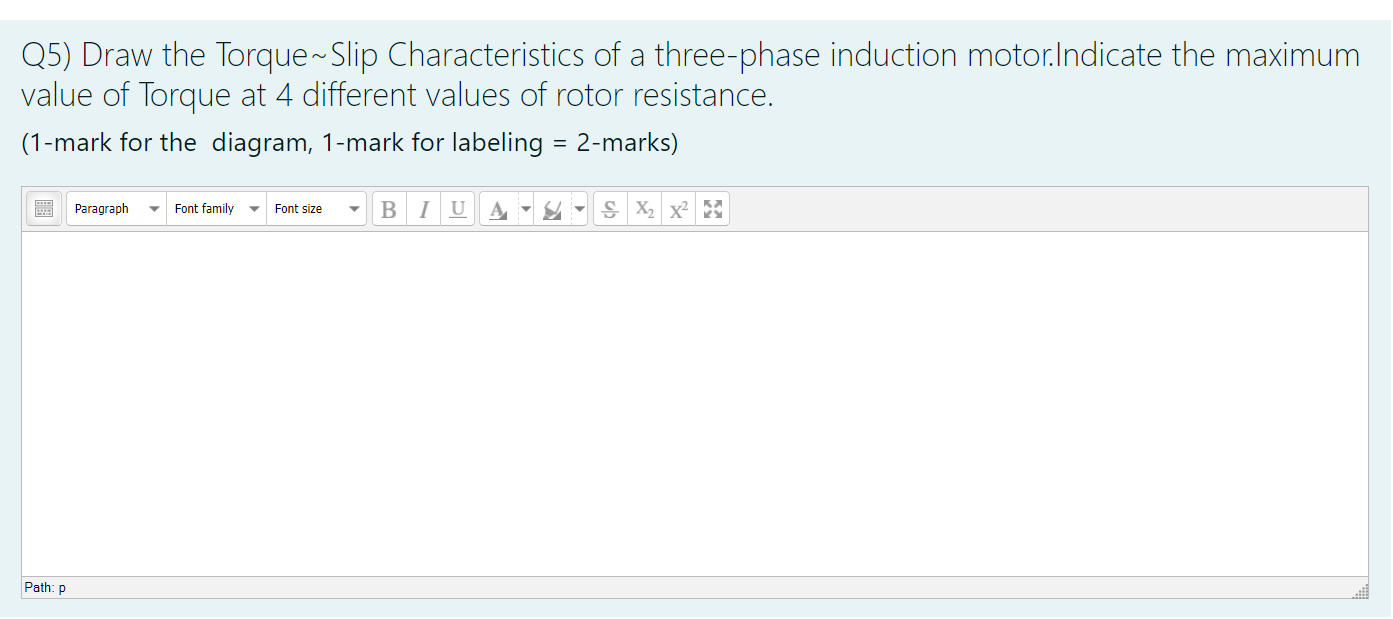Open the text colour palette arrow

(527, 208)
